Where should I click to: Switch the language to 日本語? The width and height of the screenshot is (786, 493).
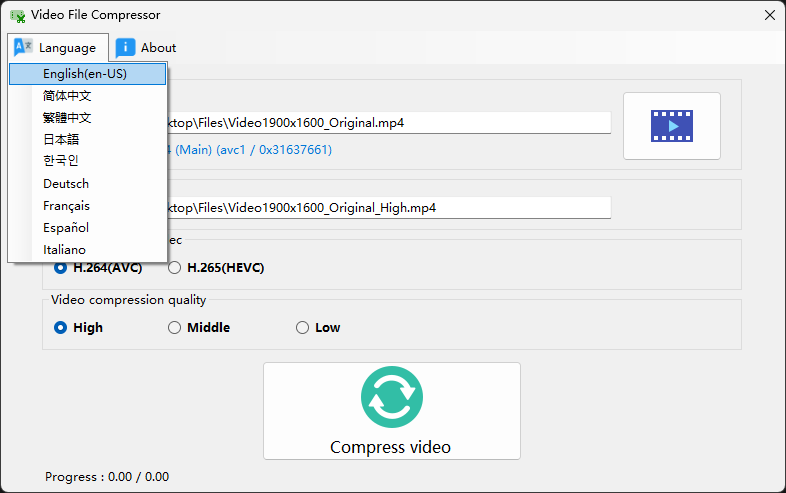pyautogui.click(x=87, y=139)
